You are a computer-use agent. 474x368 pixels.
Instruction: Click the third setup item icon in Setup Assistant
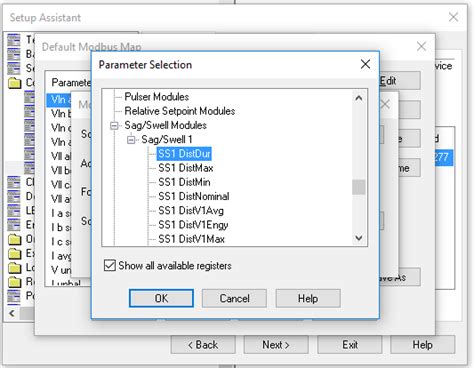pos(14,68)
